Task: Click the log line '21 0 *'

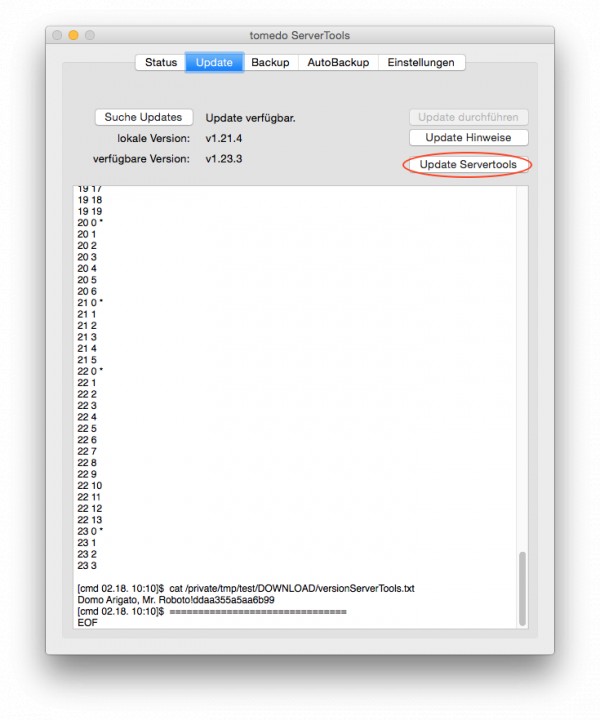Action: (90, 303)
